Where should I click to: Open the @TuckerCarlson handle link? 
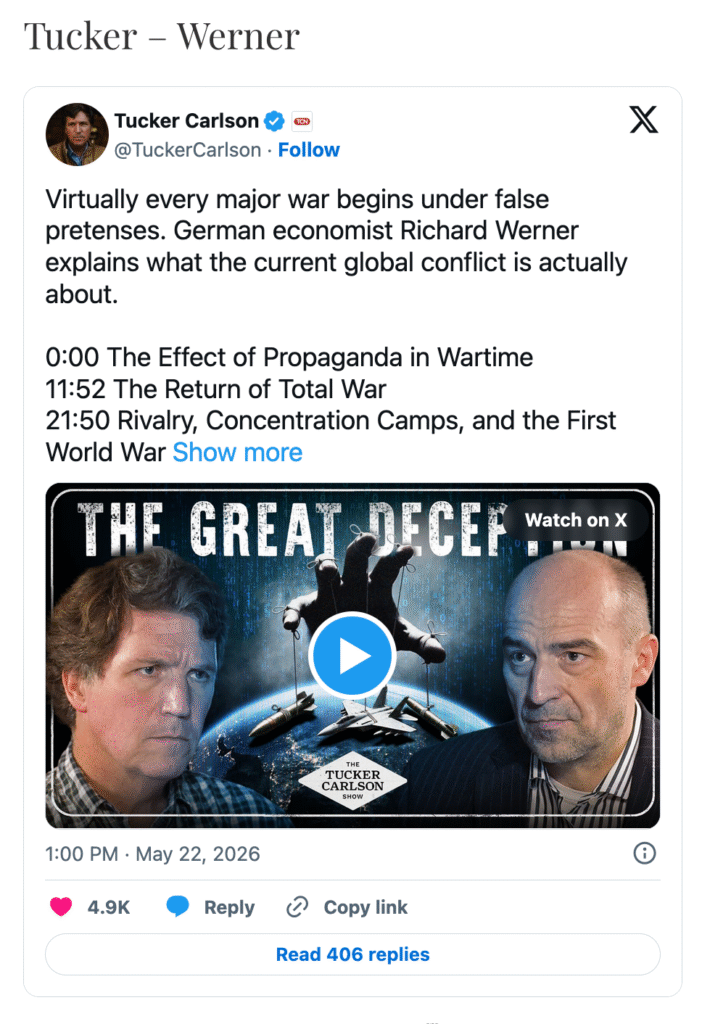[x=187, y=150]
